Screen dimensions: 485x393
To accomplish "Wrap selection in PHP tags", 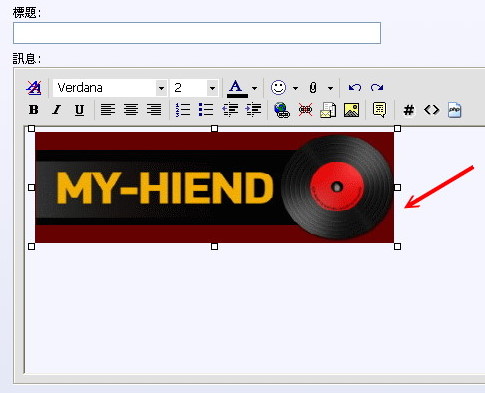I will point(455,110).
